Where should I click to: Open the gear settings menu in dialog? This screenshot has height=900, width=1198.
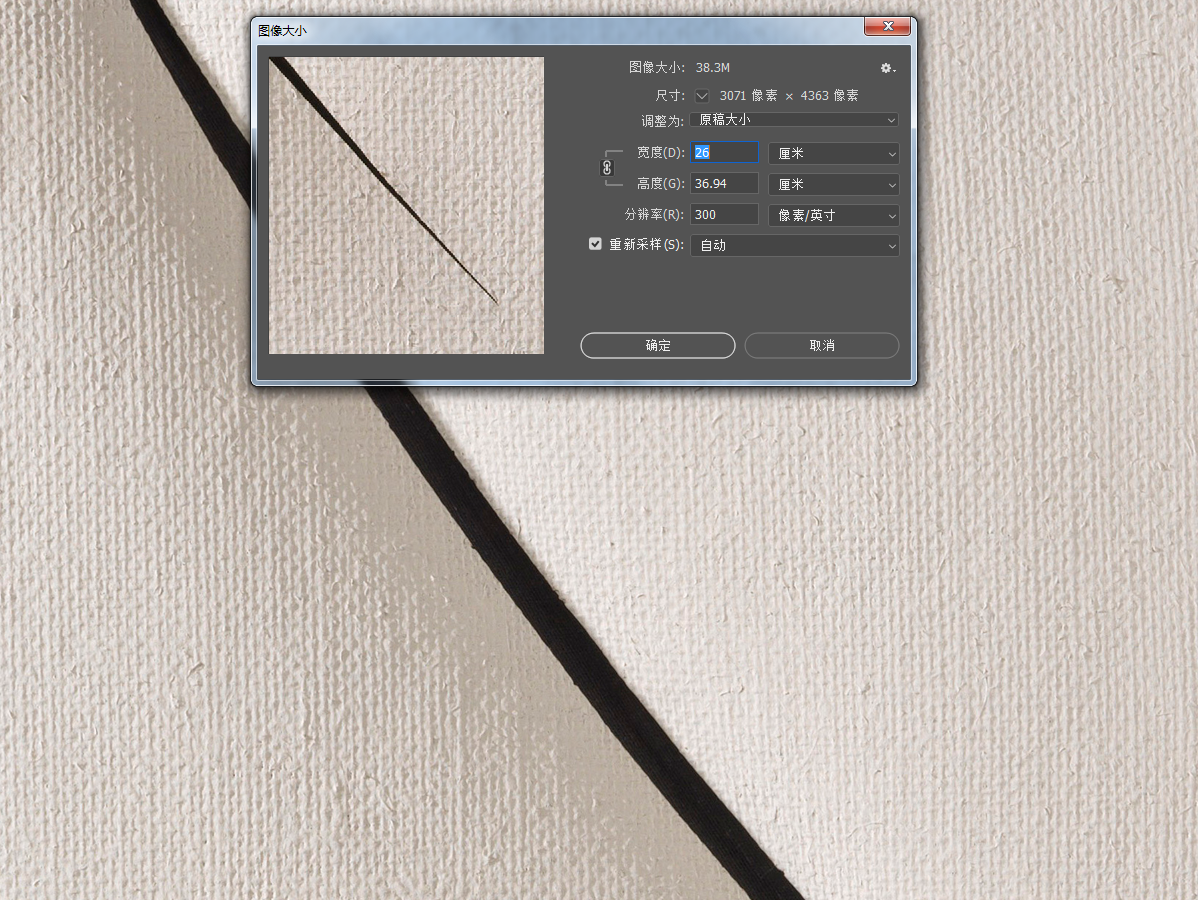coord(887,68)
